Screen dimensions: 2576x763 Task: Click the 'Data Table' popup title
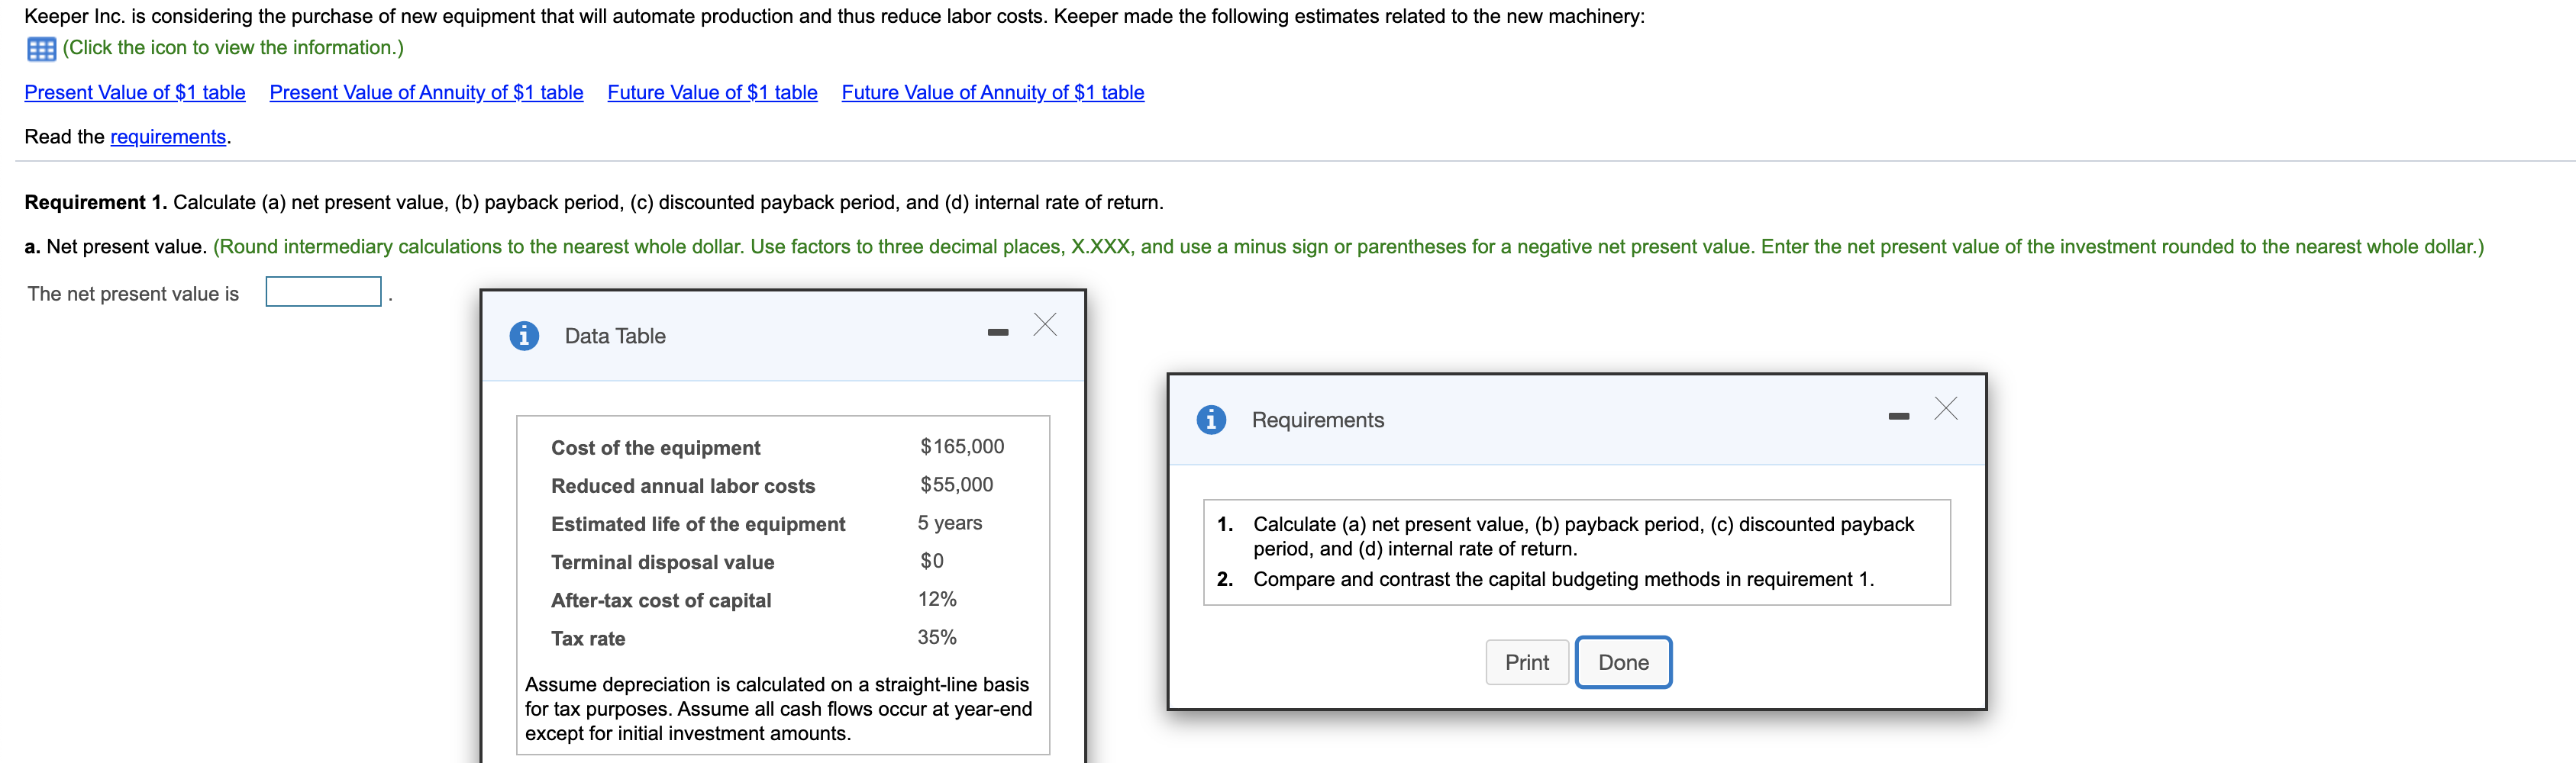point(615,336)
